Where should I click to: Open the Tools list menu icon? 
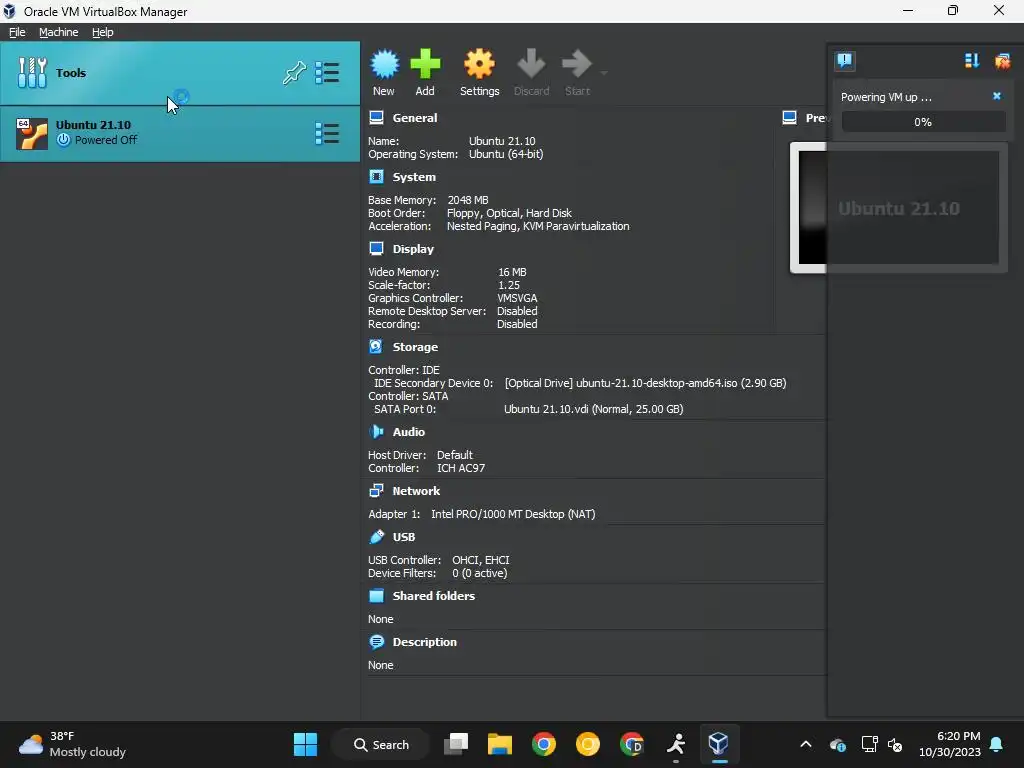pyautogui.click(x=327, y=72)
